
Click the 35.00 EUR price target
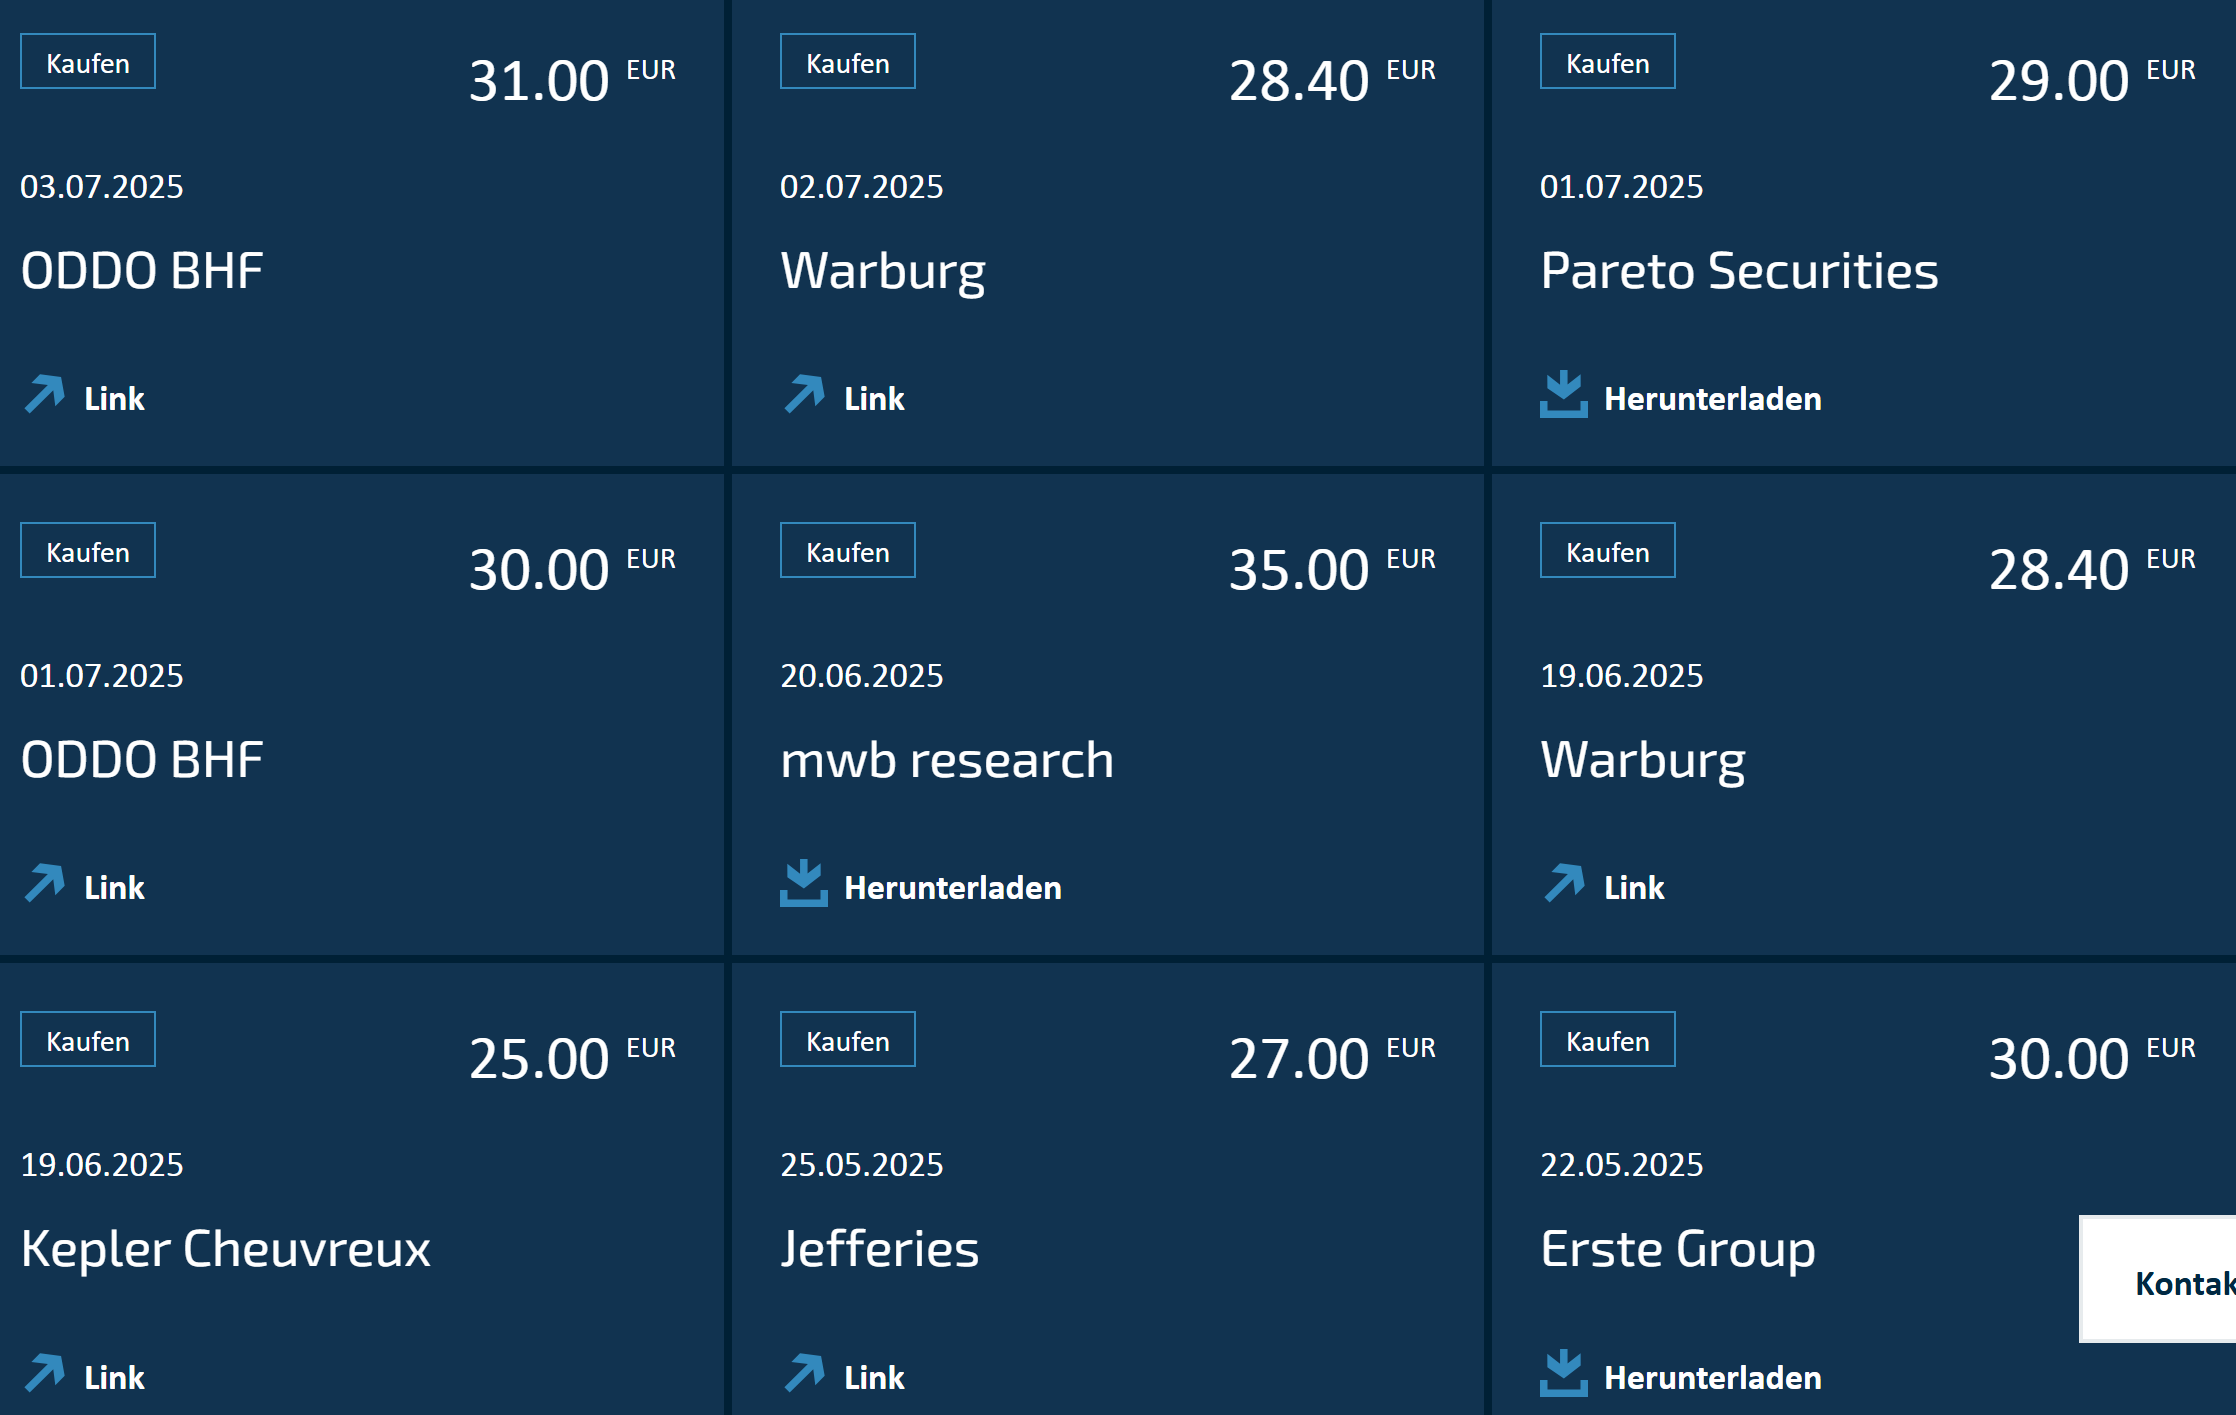1332,569
